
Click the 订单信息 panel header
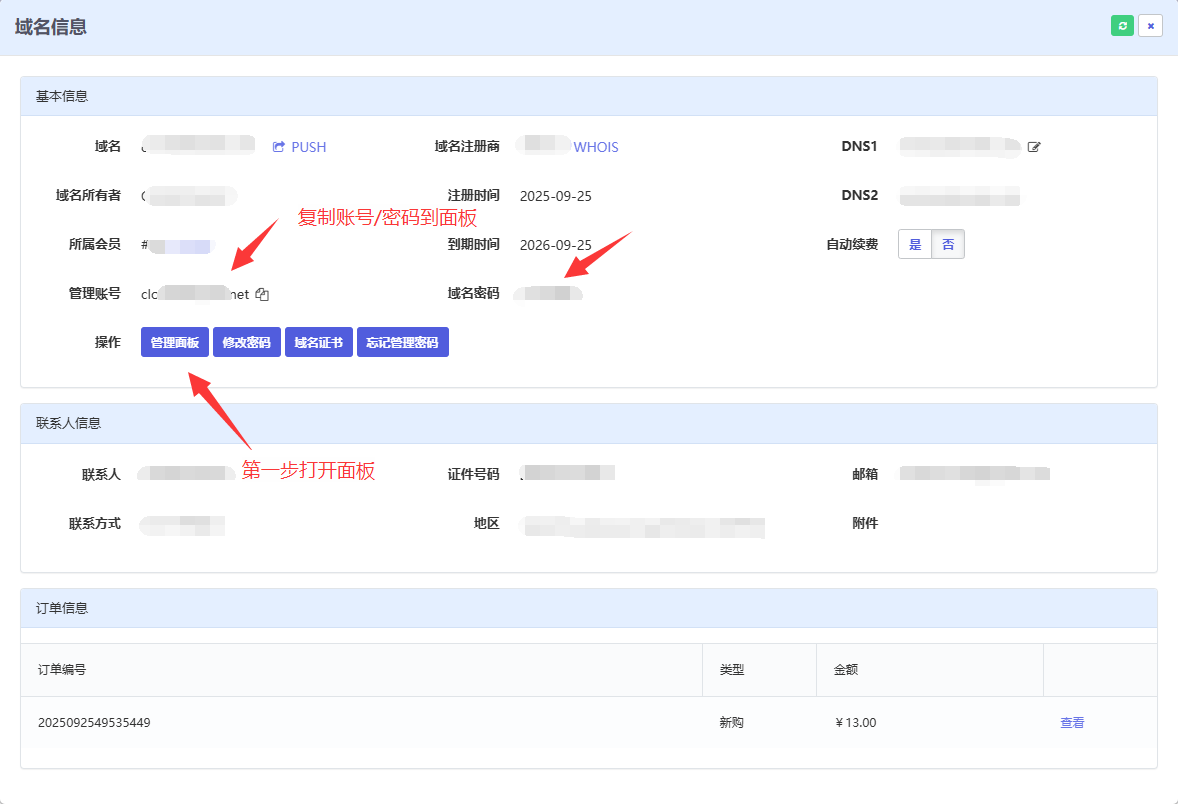[x=62, y=608]
